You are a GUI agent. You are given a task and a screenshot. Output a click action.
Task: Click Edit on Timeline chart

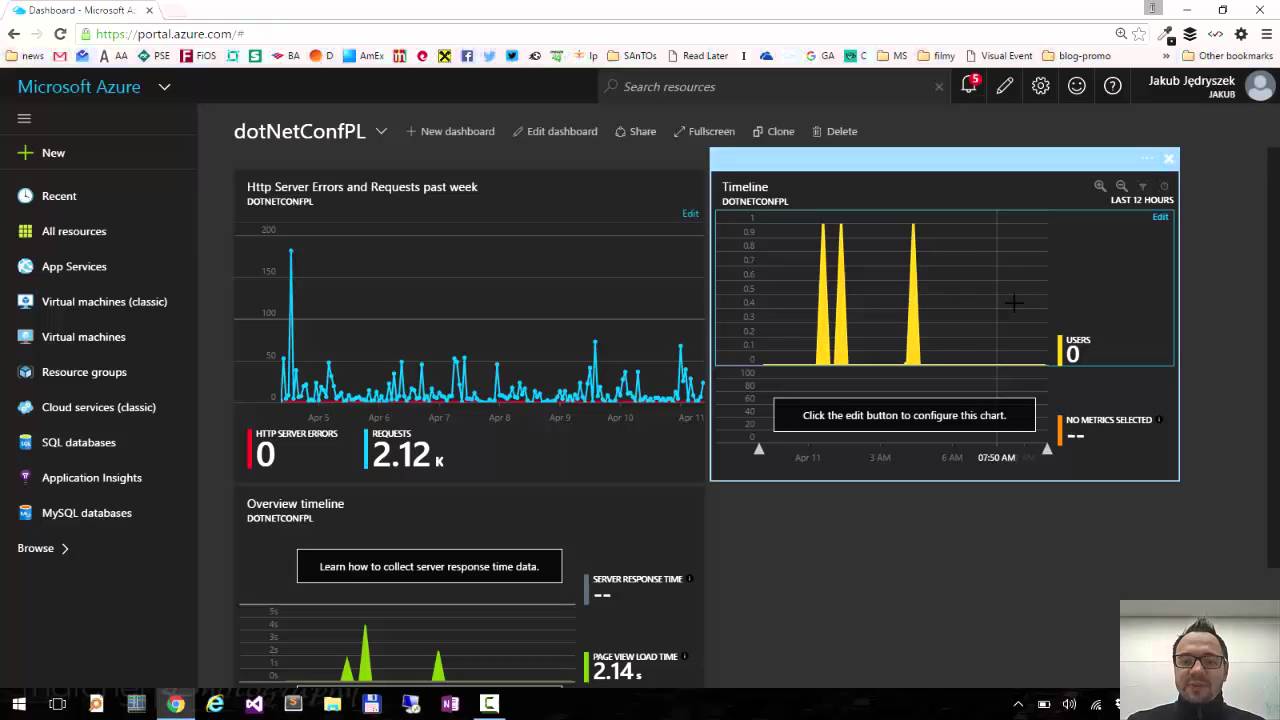click(1160, 216)
